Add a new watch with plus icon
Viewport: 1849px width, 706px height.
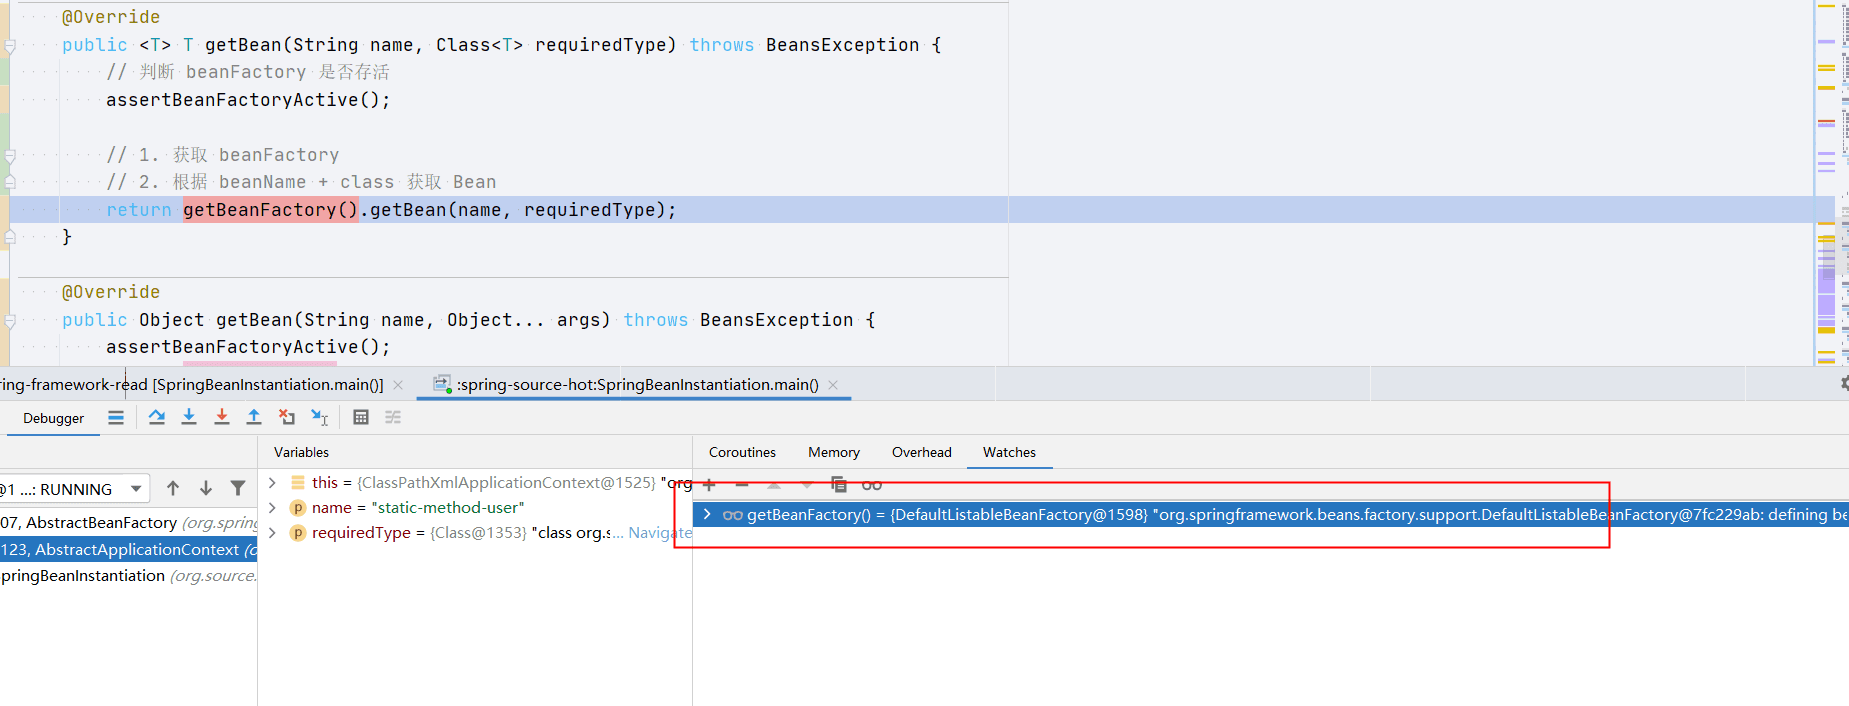tap(709, 485)
